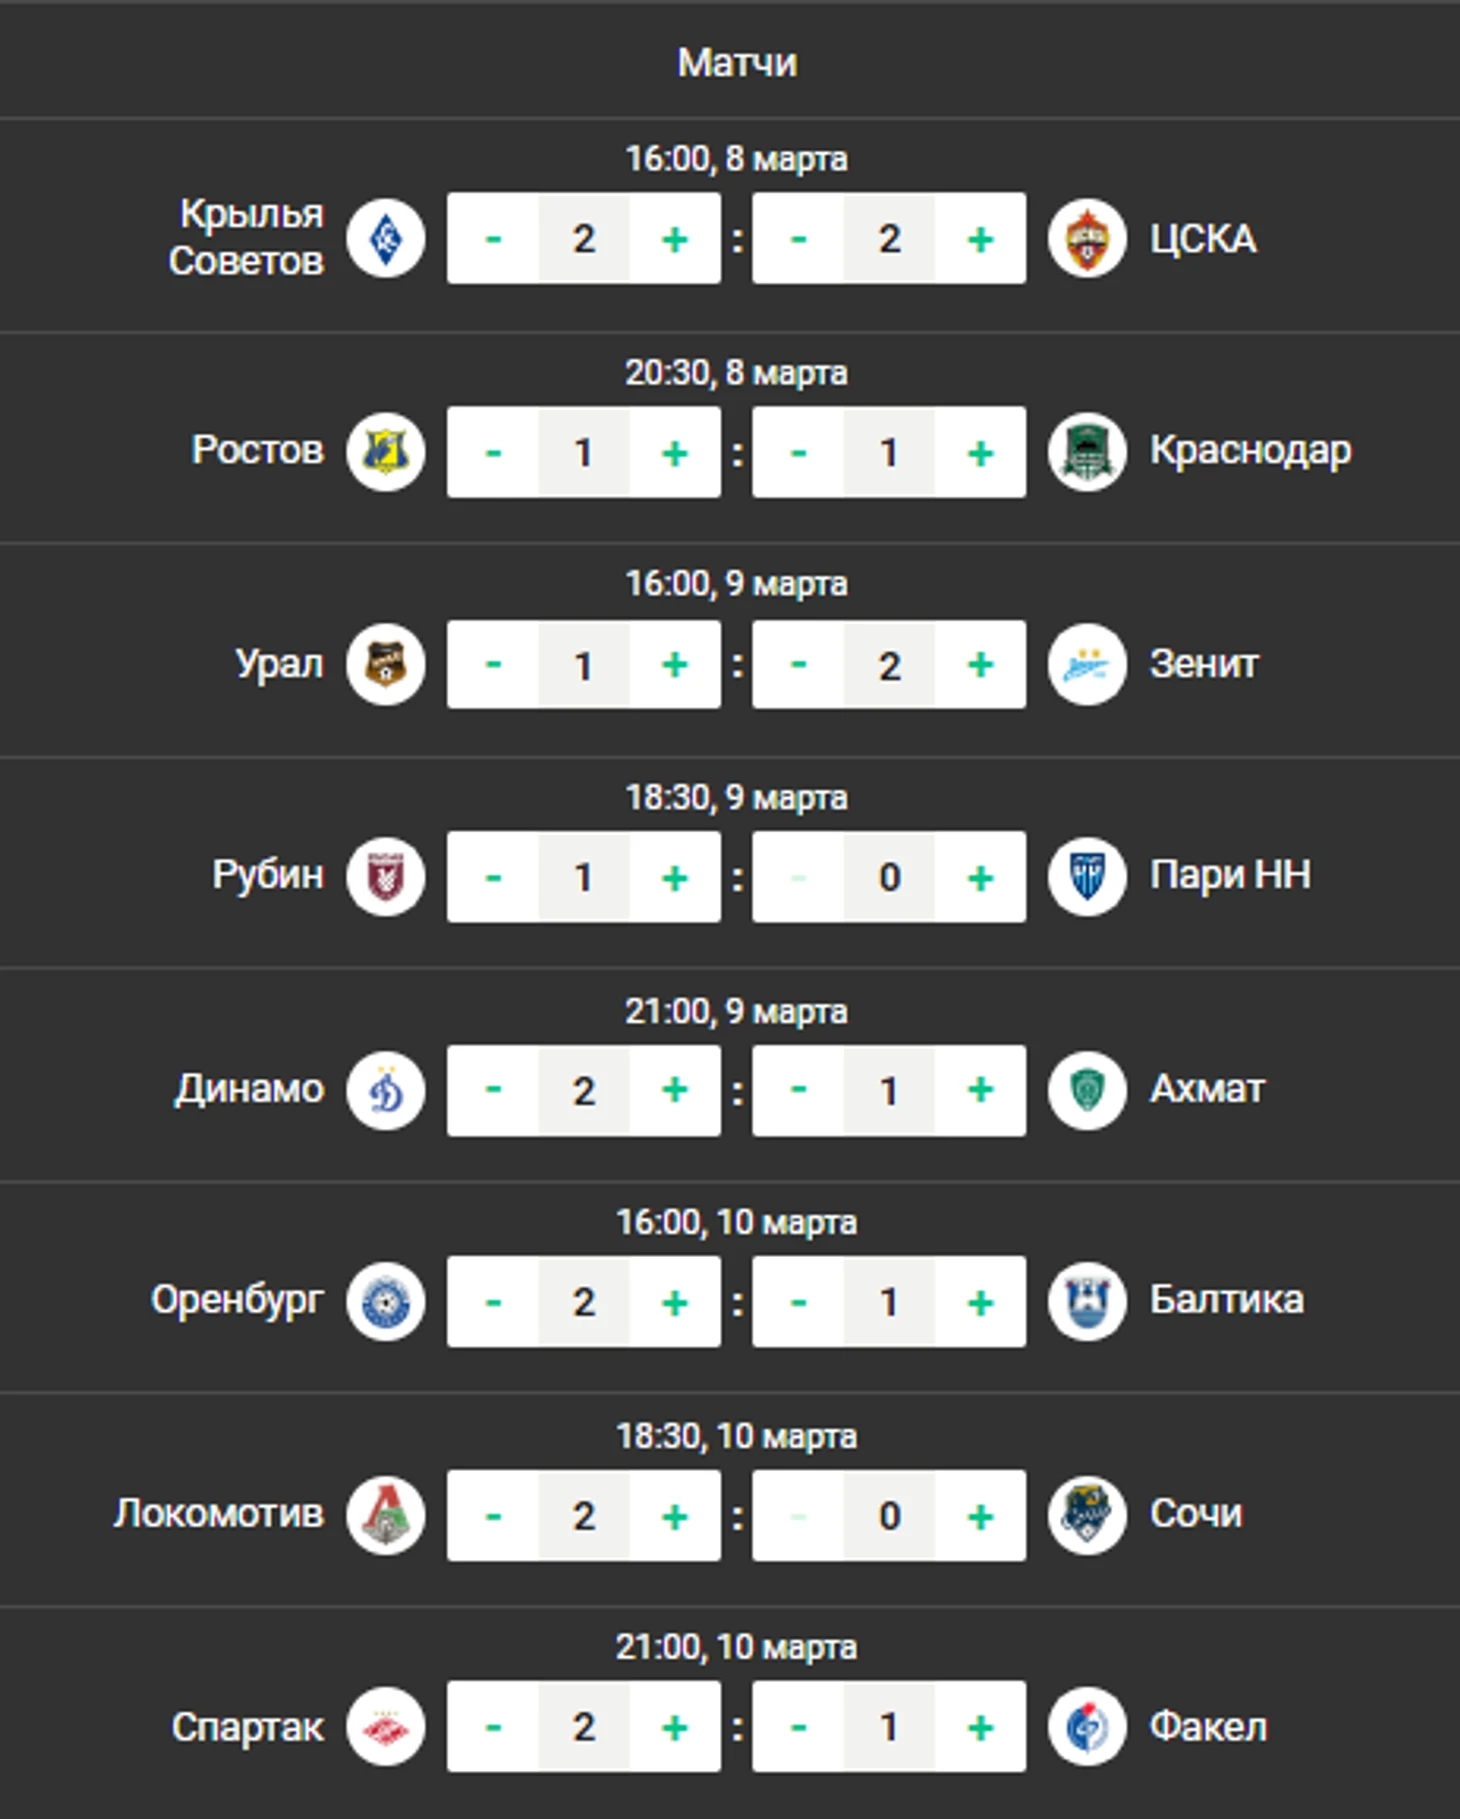This screenshot has height=1819, width=1460.
Task: Increase Sochi score with plus button
Action: coord(980,1515)
